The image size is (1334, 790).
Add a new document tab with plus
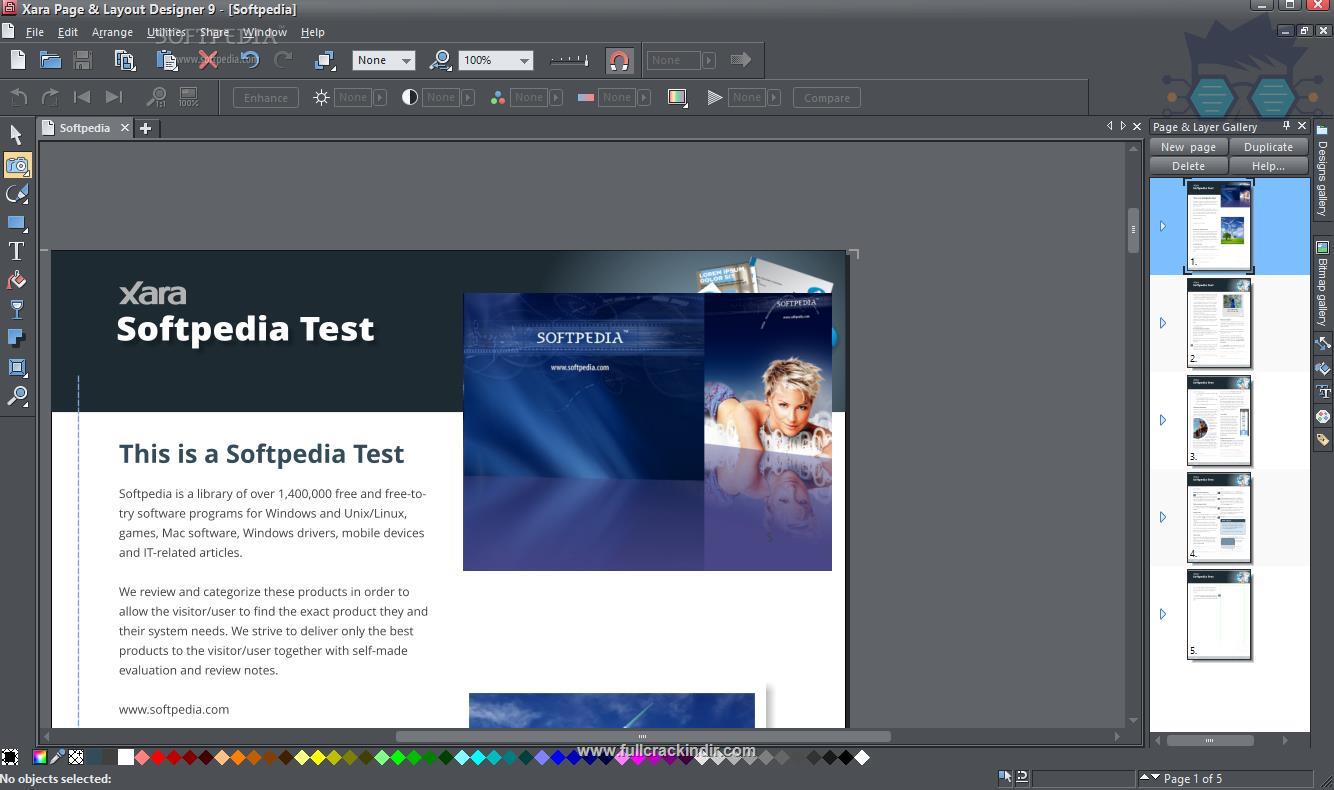coord(145,128)
